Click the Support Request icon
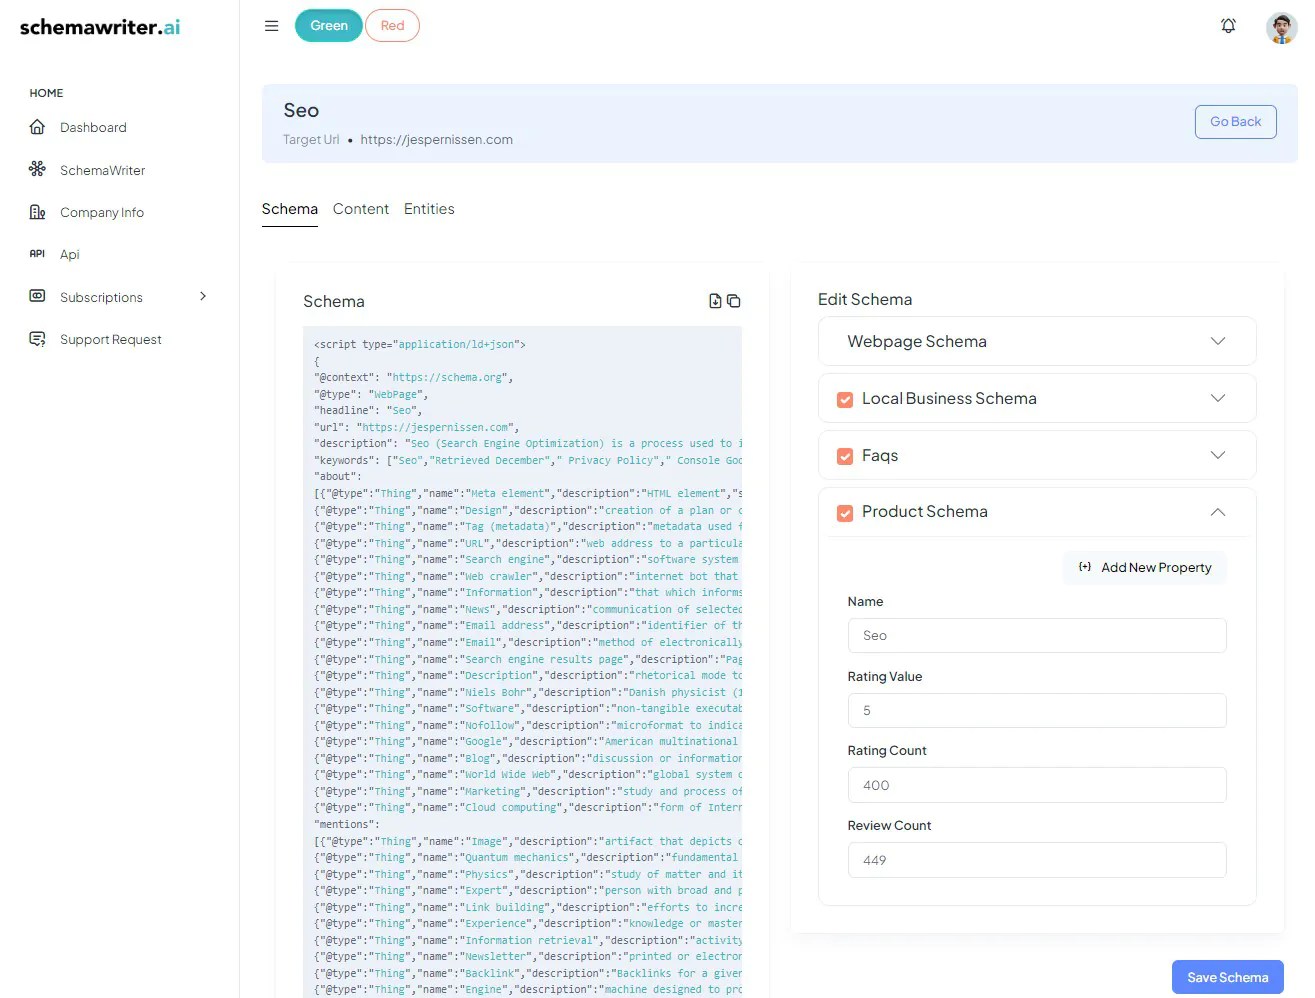 pyautogui.click(x=37, y=339)
